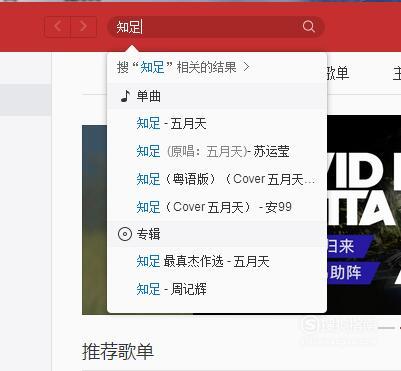Screen dimensions: 401x371
Task: Choose 知足（Cover 五月天）- 安99
Action: tap(217, 207)
